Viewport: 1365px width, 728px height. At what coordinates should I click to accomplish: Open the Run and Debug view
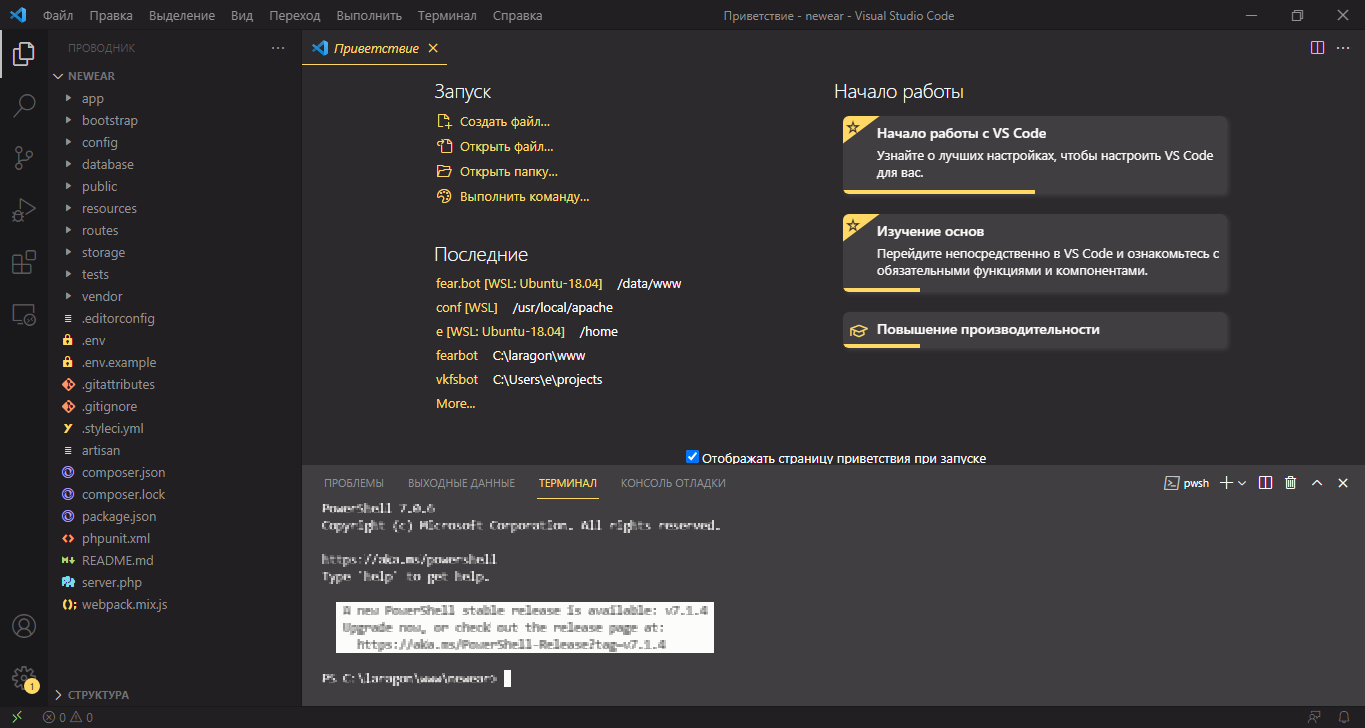tap(24, 210)
